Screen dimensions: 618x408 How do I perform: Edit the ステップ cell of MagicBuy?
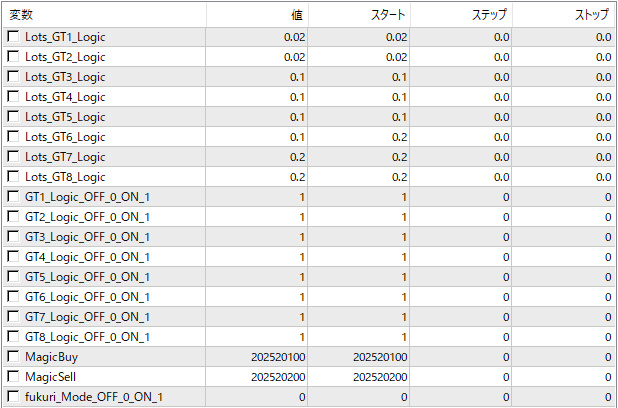tap(461, 357)
